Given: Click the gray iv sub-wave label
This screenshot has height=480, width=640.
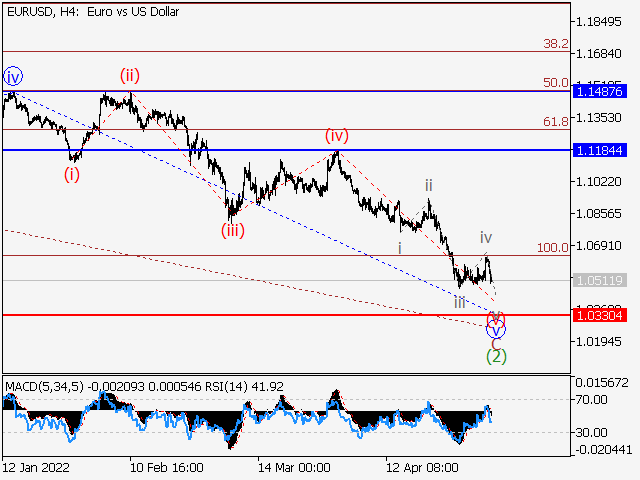Looking at the screenshot, I should [486, 237].
